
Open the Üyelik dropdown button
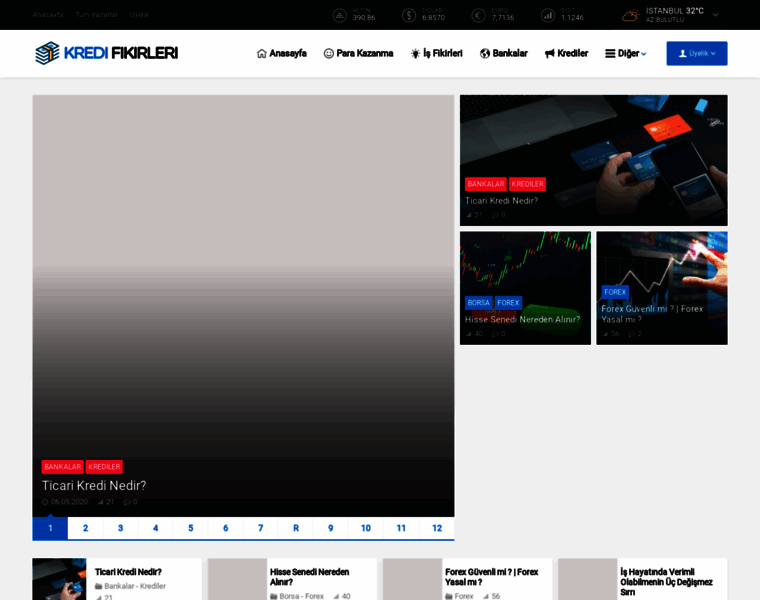click(697, 53)
